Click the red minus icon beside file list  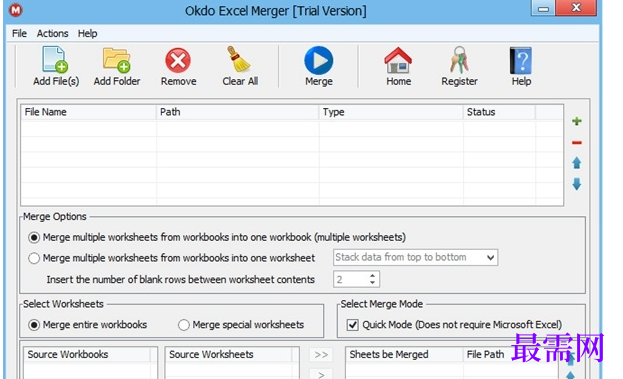pyautogui.click(x=577, y=143)
